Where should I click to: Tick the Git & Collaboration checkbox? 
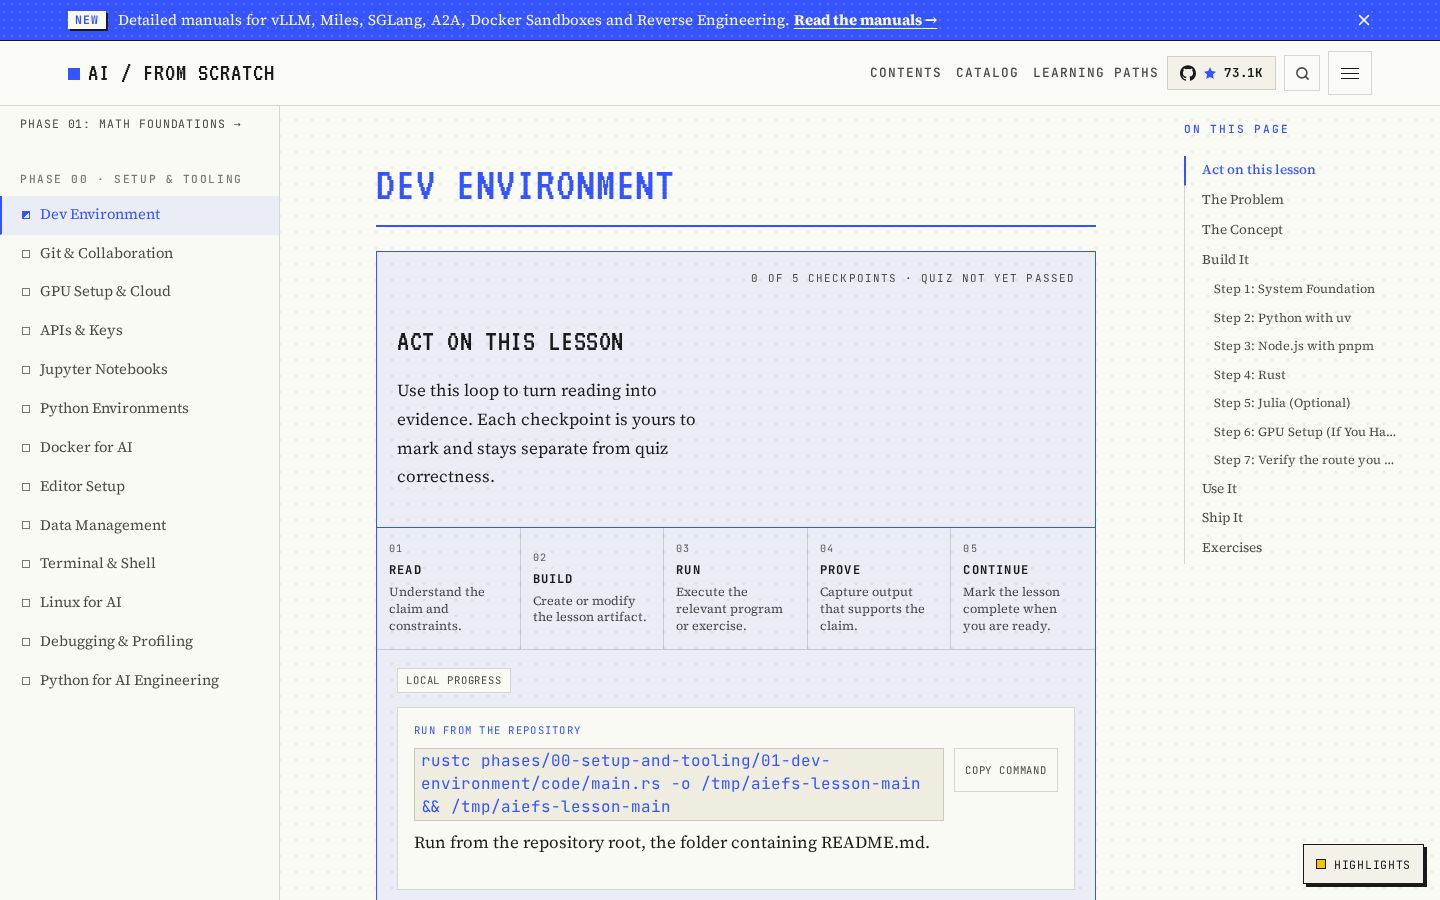(26, 254)
